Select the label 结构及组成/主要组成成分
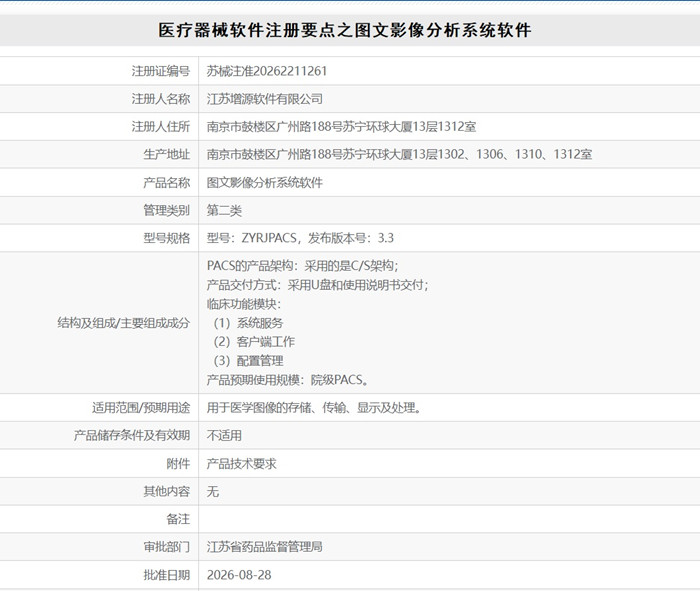Image resolution: width=700 pixels, height=591 pixels. click(124, 323)
